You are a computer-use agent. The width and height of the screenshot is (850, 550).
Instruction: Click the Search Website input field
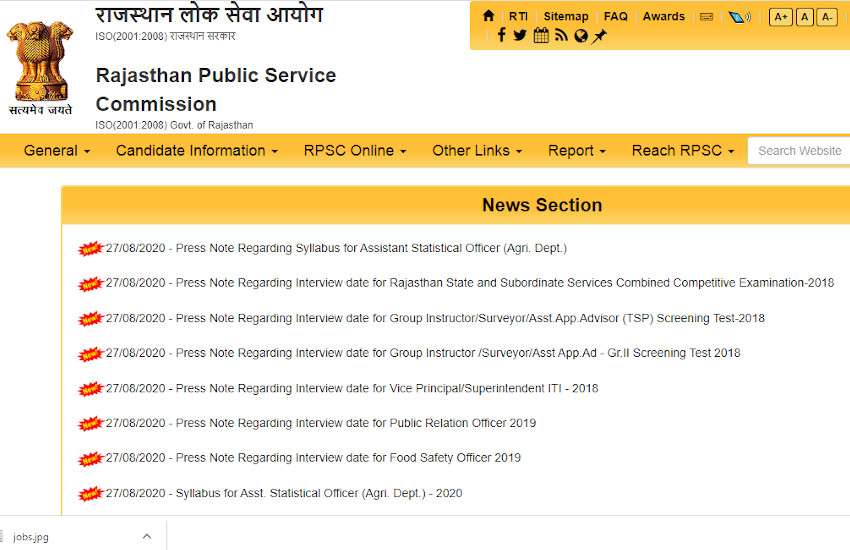800,151
